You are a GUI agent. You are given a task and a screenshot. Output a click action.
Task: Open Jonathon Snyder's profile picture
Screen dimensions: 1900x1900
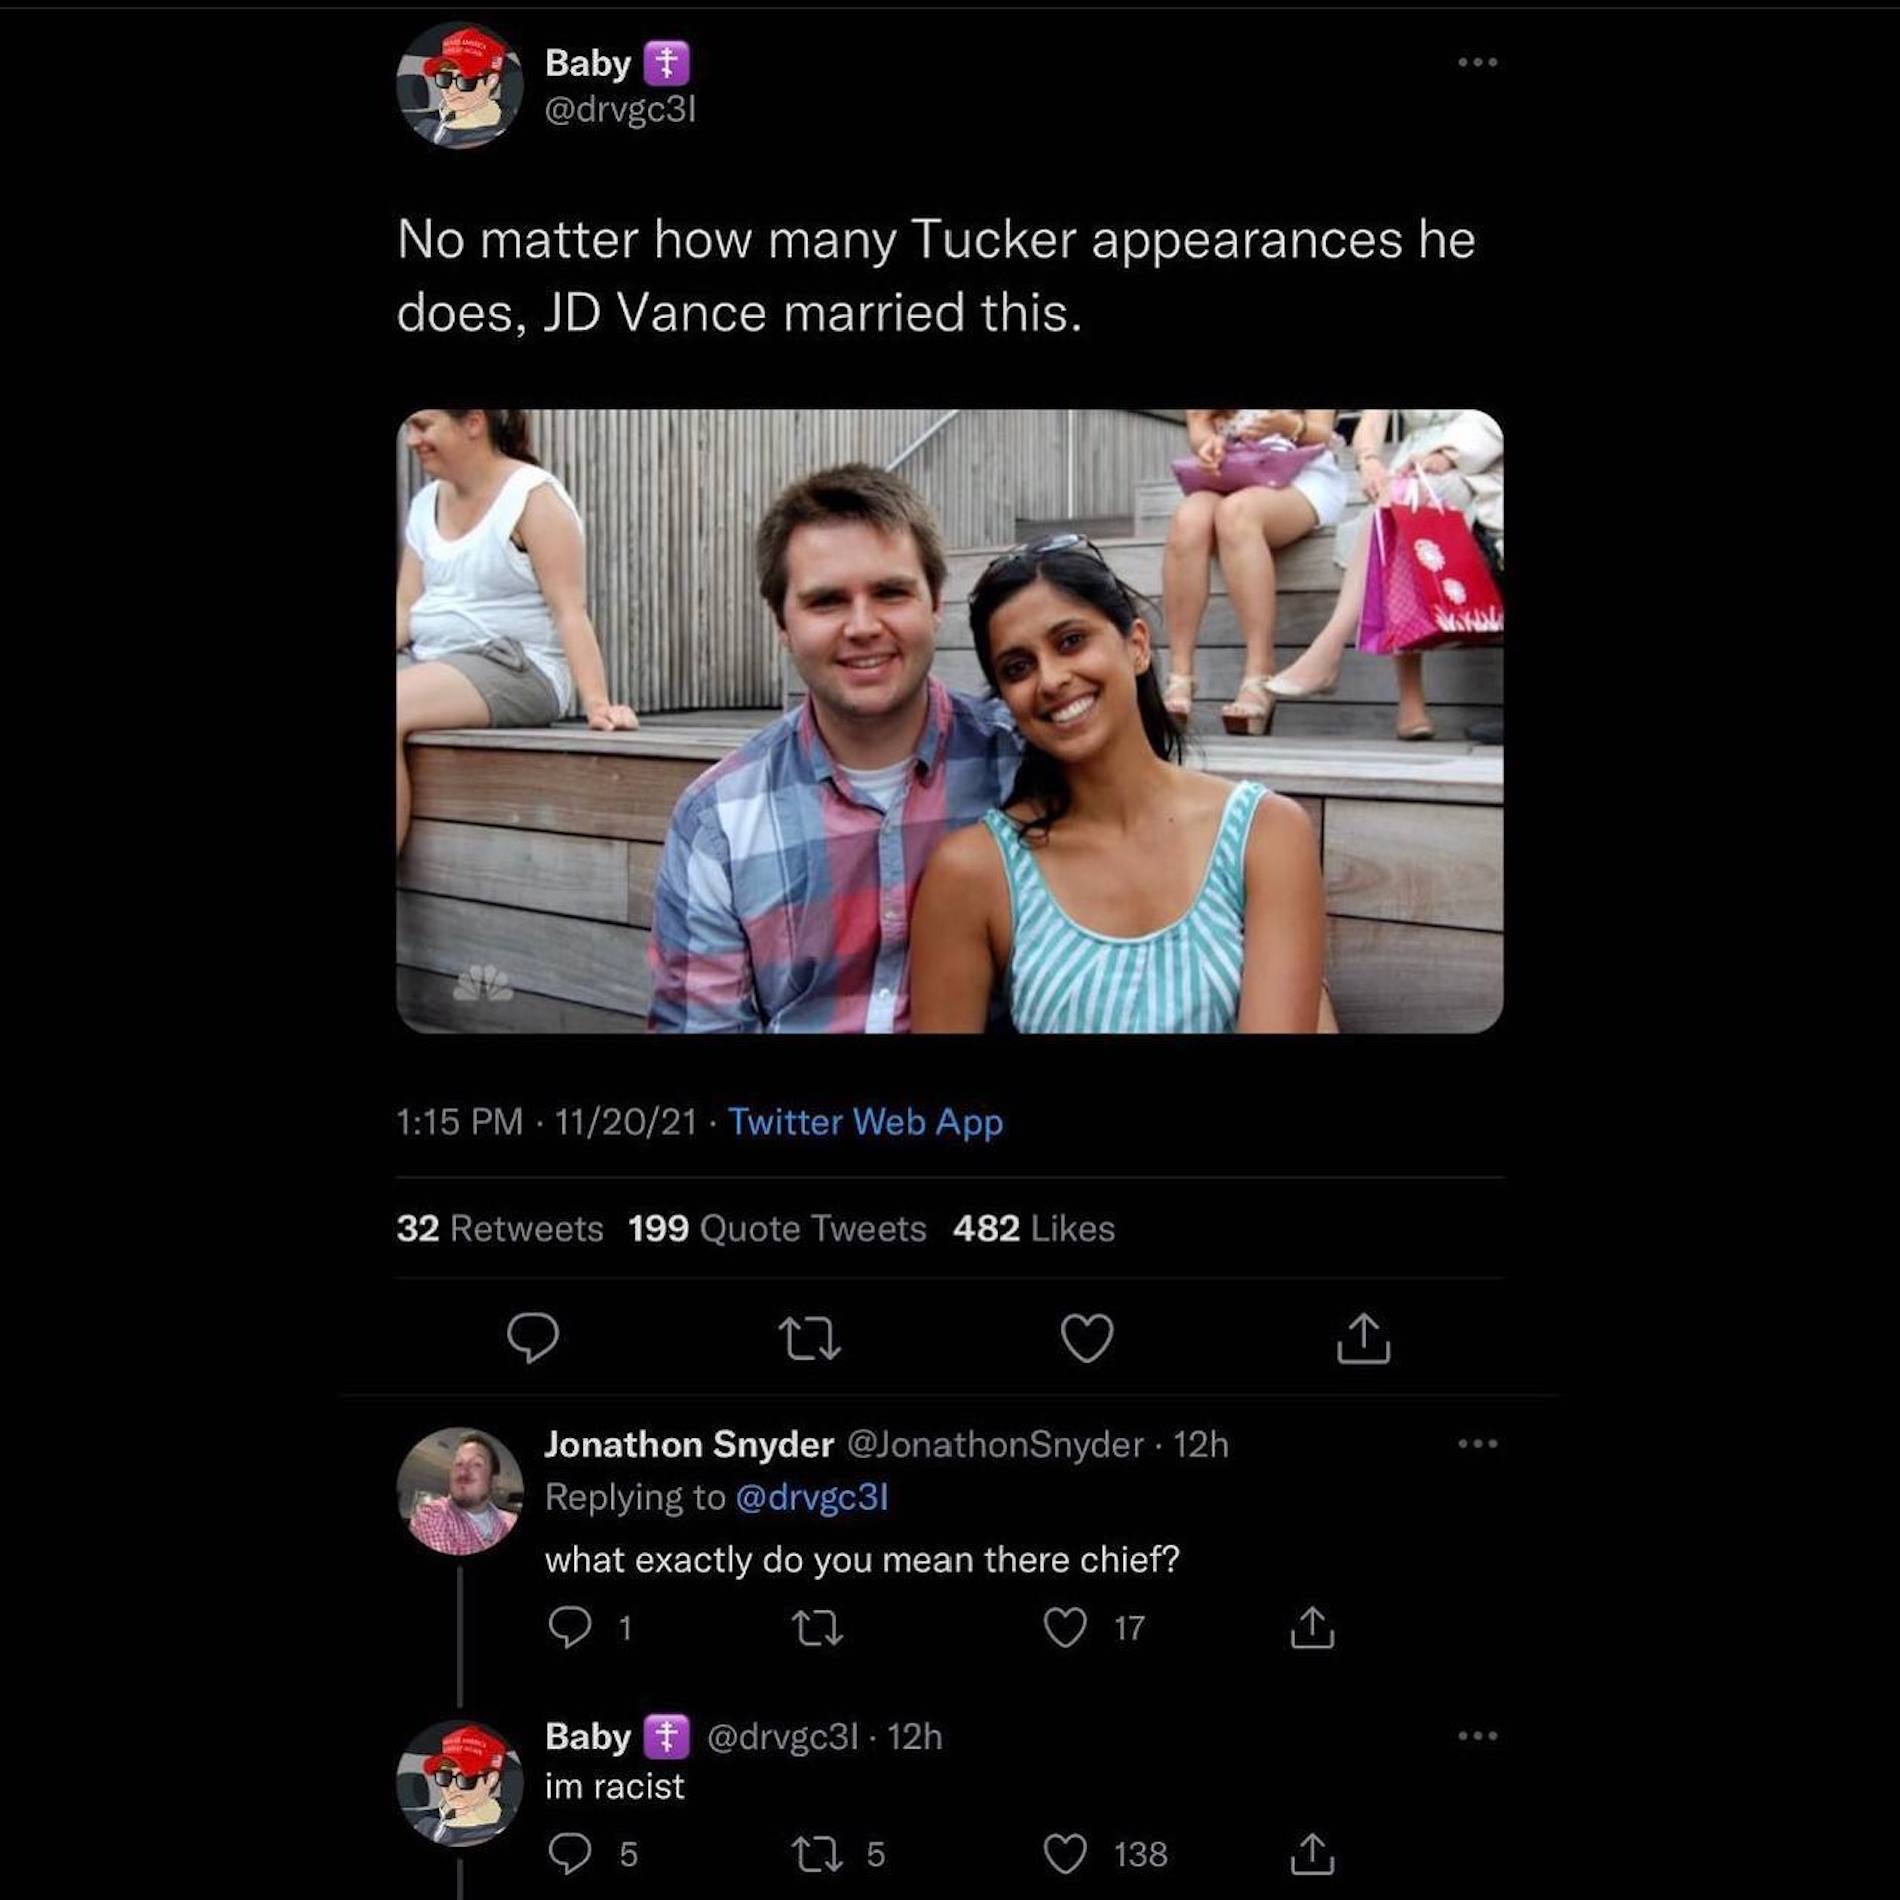point(459,1491)
